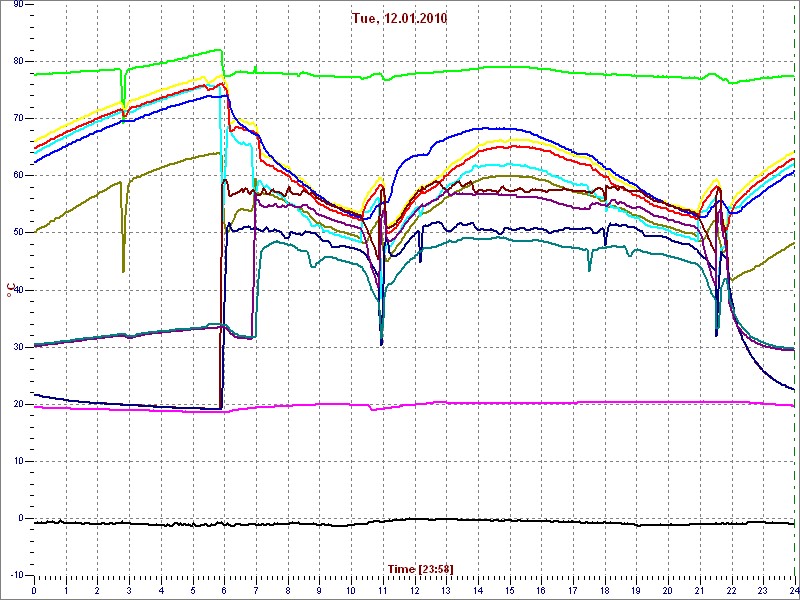The width and height of the screenshot is (800, 600).
Task: Select the 50 label on temperature axis
Action: click(16, 233)
